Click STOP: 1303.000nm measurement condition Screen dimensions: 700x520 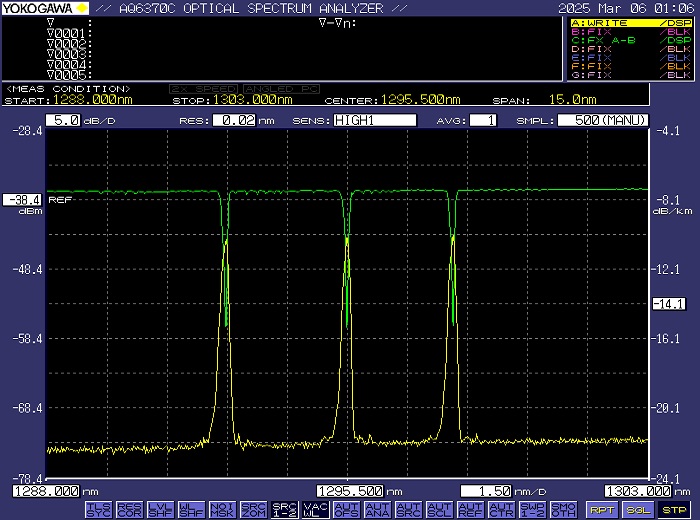click(x=233, y=100)
